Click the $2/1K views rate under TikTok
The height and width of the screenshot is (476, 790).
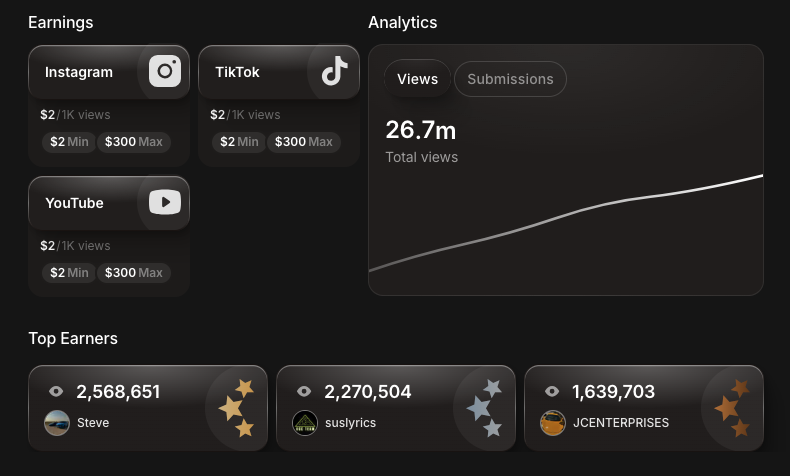click(245, 115)
